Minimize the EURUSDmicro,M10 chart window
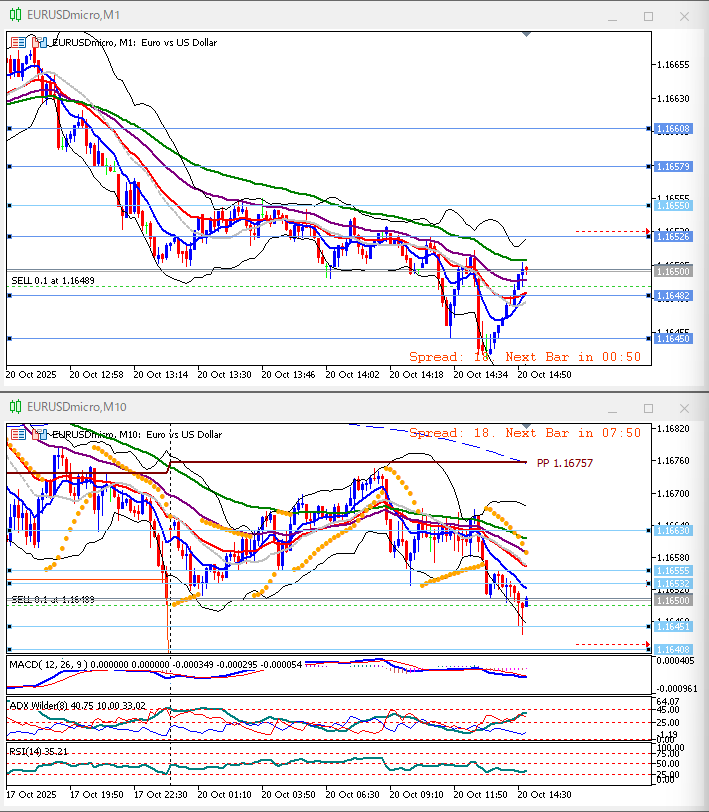709x812 pixels. coord(613,407)
